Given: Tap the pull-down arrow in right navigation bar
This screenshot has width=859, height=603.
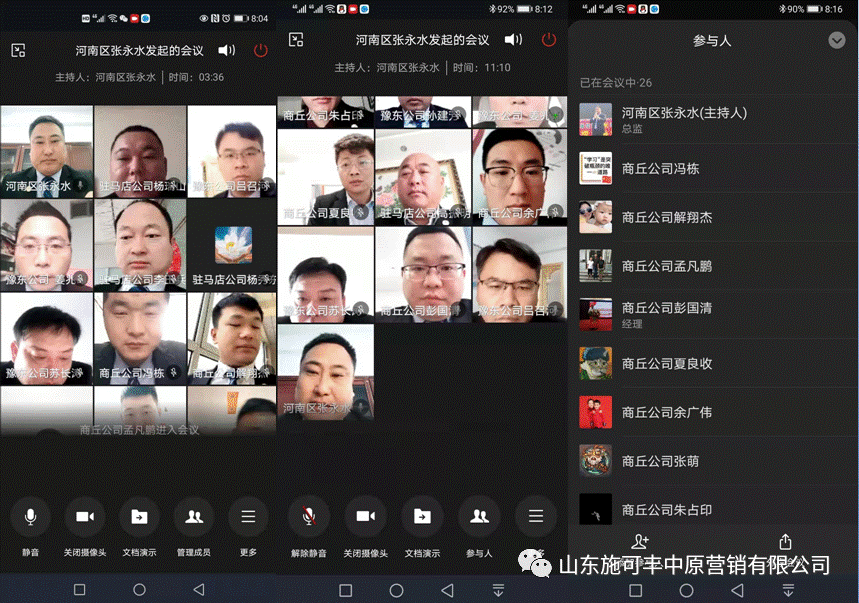Looking at the screenshot, I should [x=788, y=590].
